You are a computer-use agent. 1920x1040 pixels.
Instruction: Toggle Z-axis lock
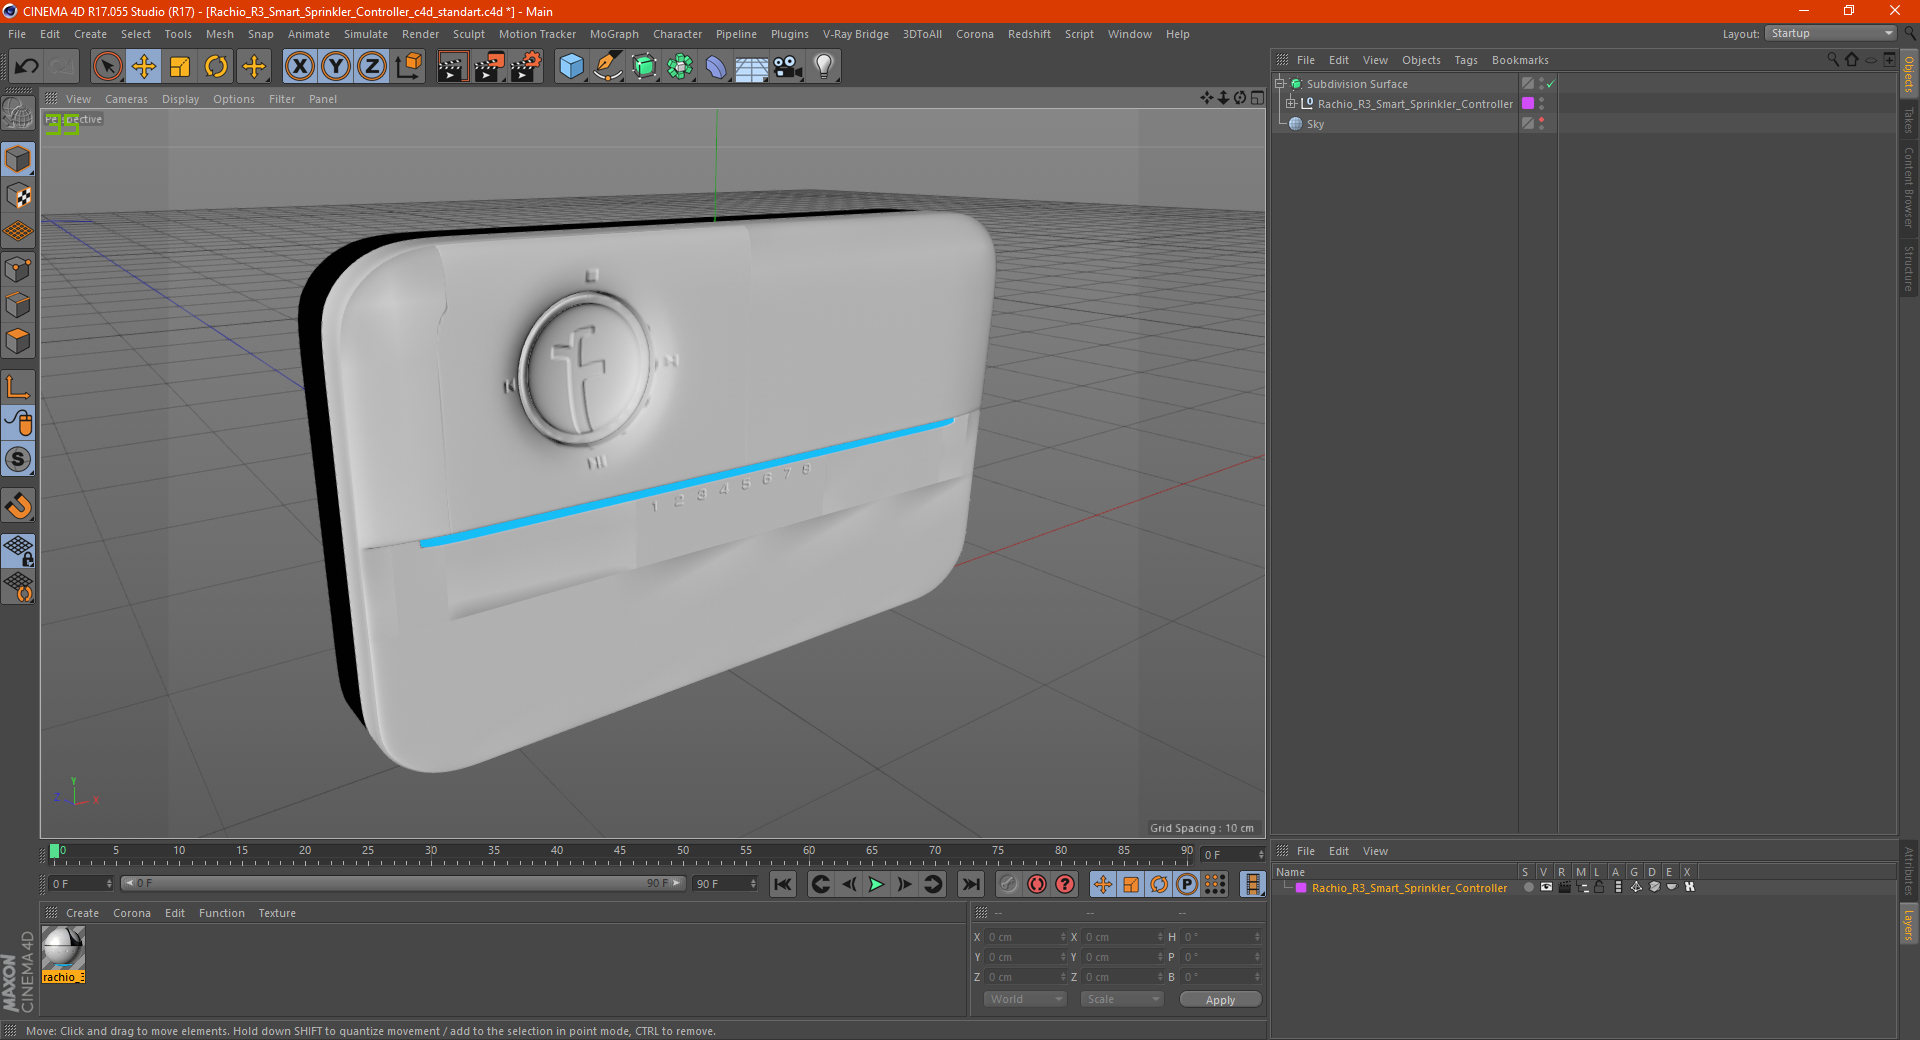(372, 67)
